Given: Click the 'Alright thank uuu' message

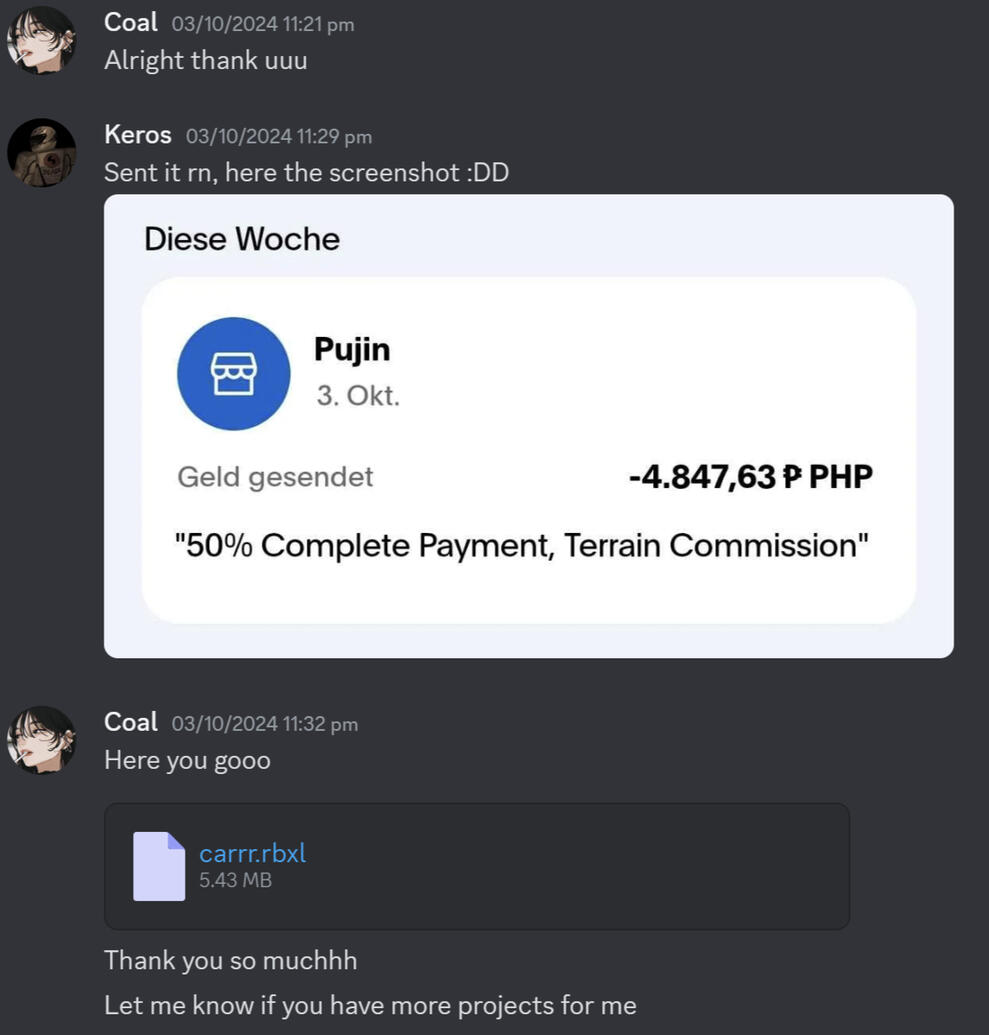Looking at the screenshot, I should point(205,61).
